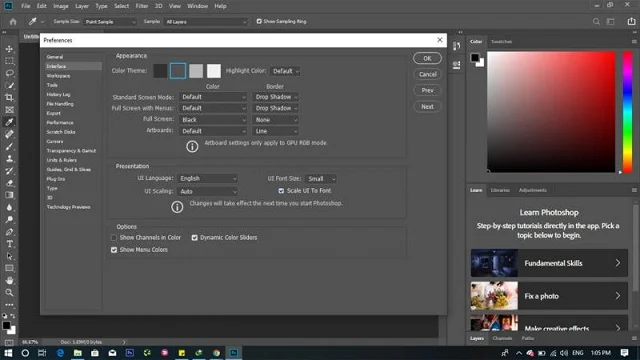This screenshot has height=360, width=640.
Task: Select the Lasso tool
Action: coord(9,73)
